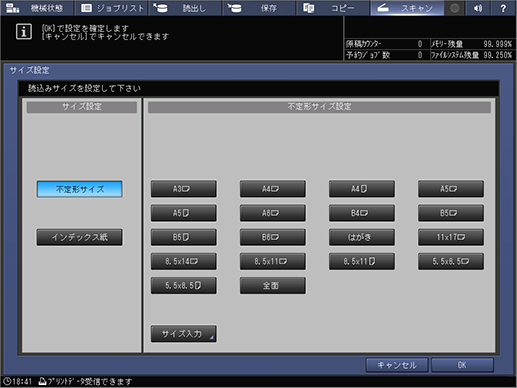
Task: Open the サイズ入力 size input dialog
Action: [x=184, y=334]
